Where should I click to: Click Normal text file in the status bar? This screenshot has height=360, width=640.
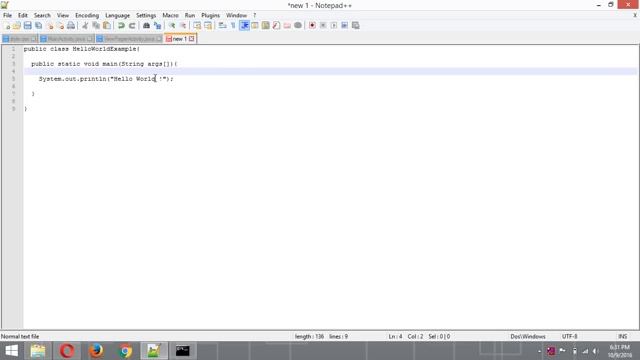[x=20, y=337]
